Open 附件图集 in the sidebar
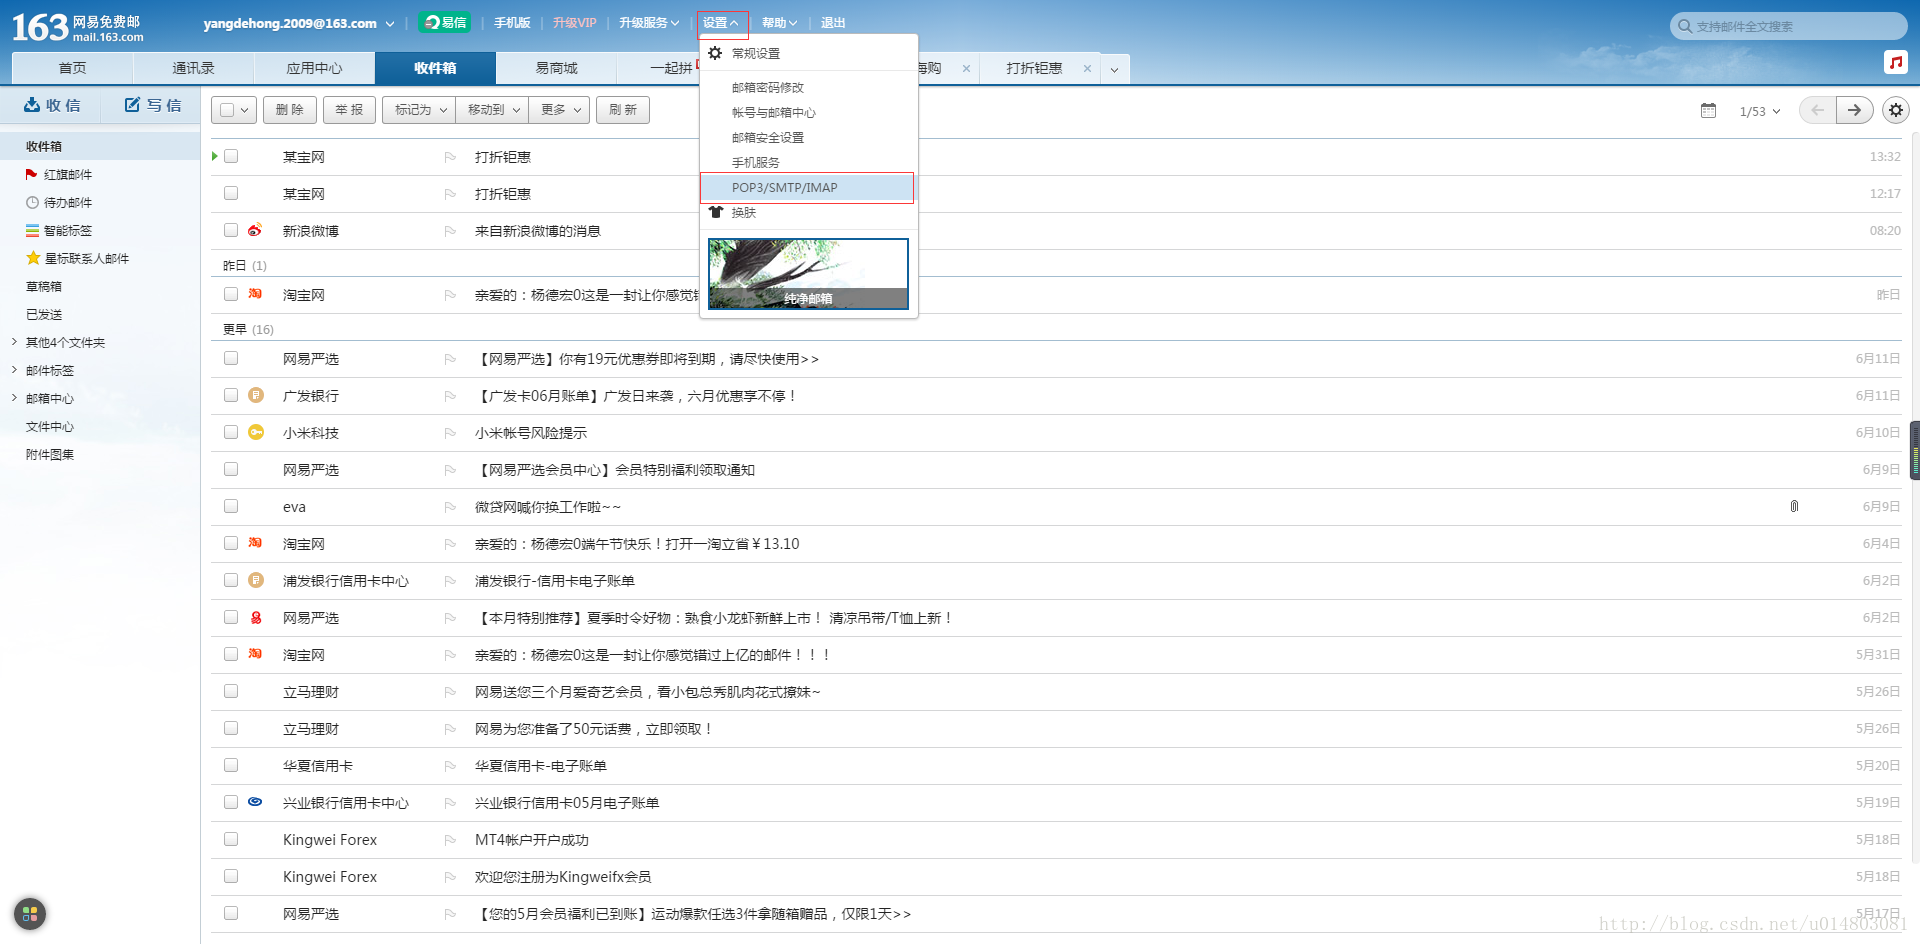1920x944 pixels. (x=50, y=454)
